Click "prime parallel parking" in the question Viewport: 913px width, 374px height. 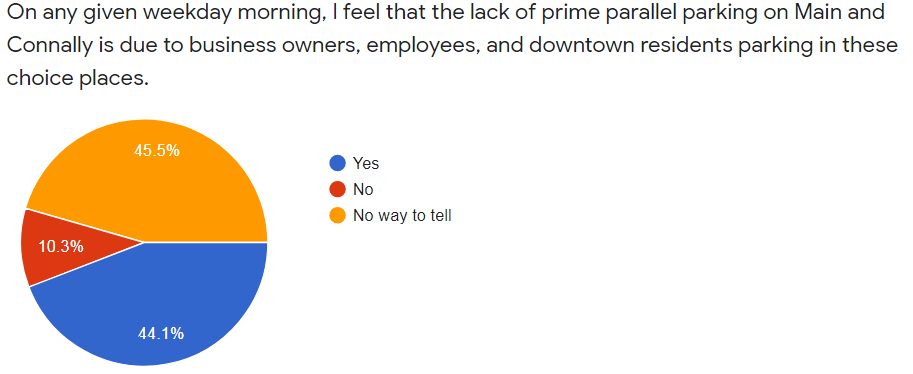click(x=621, y=14)
